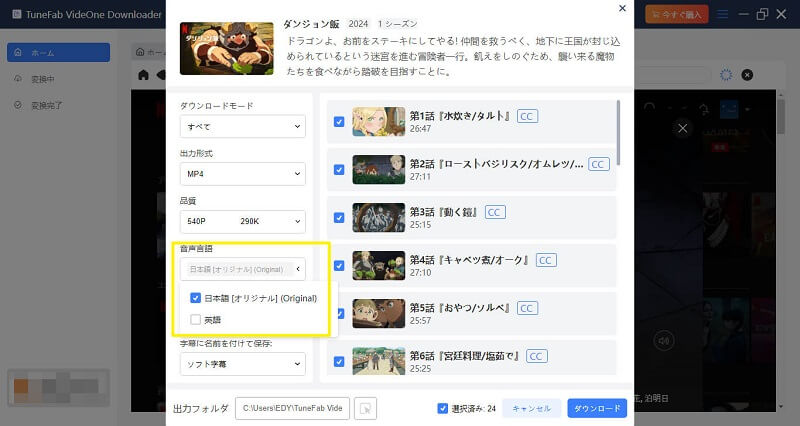Open the hamburger menu in title bar

click(722, 14)
